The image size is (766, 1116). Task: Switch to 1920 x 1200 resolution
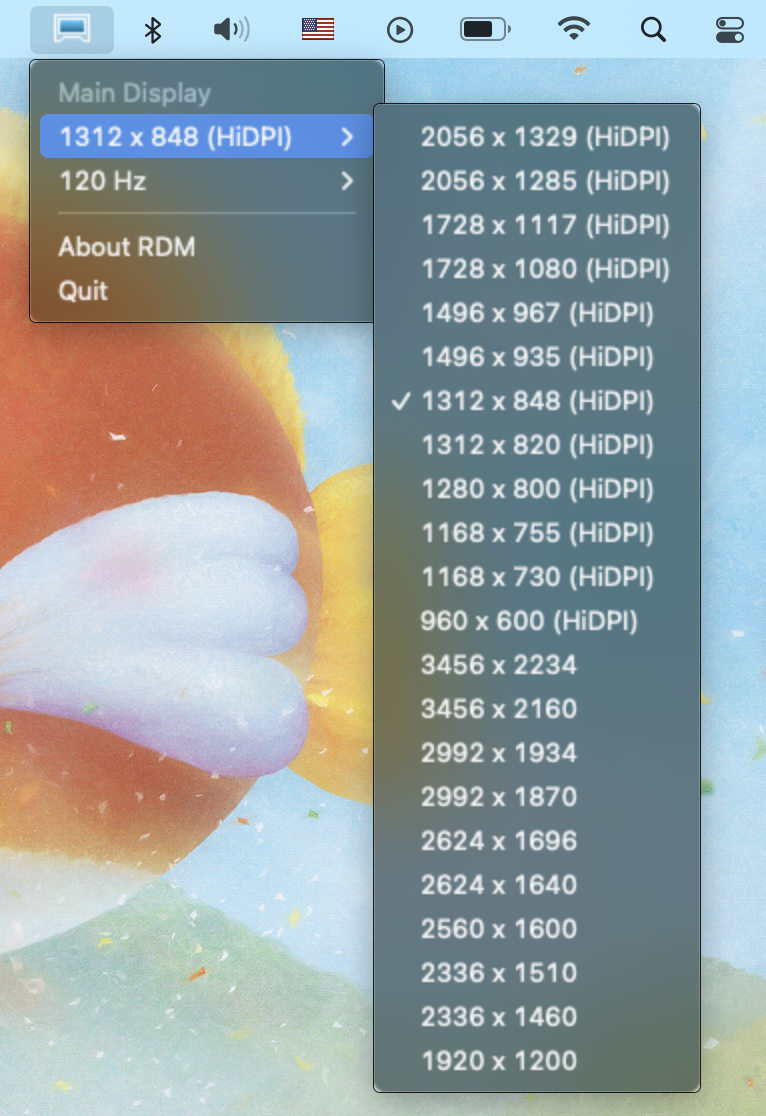(537, 1061)
